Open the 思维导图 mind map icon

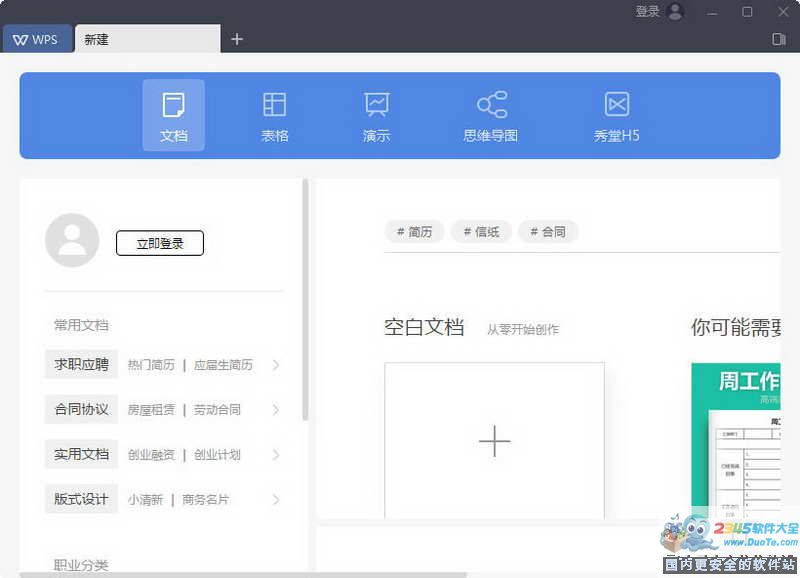[489, 114]
